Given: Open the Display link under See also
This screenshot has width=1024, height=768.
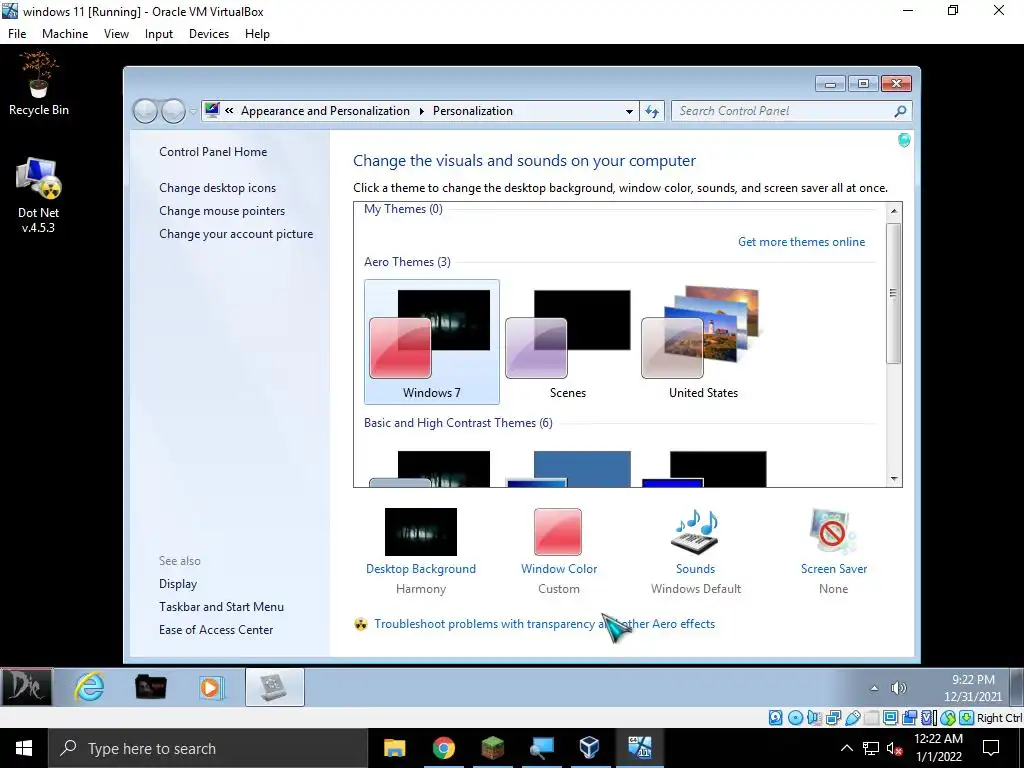Looking at the screenshot, I should 178,584.
